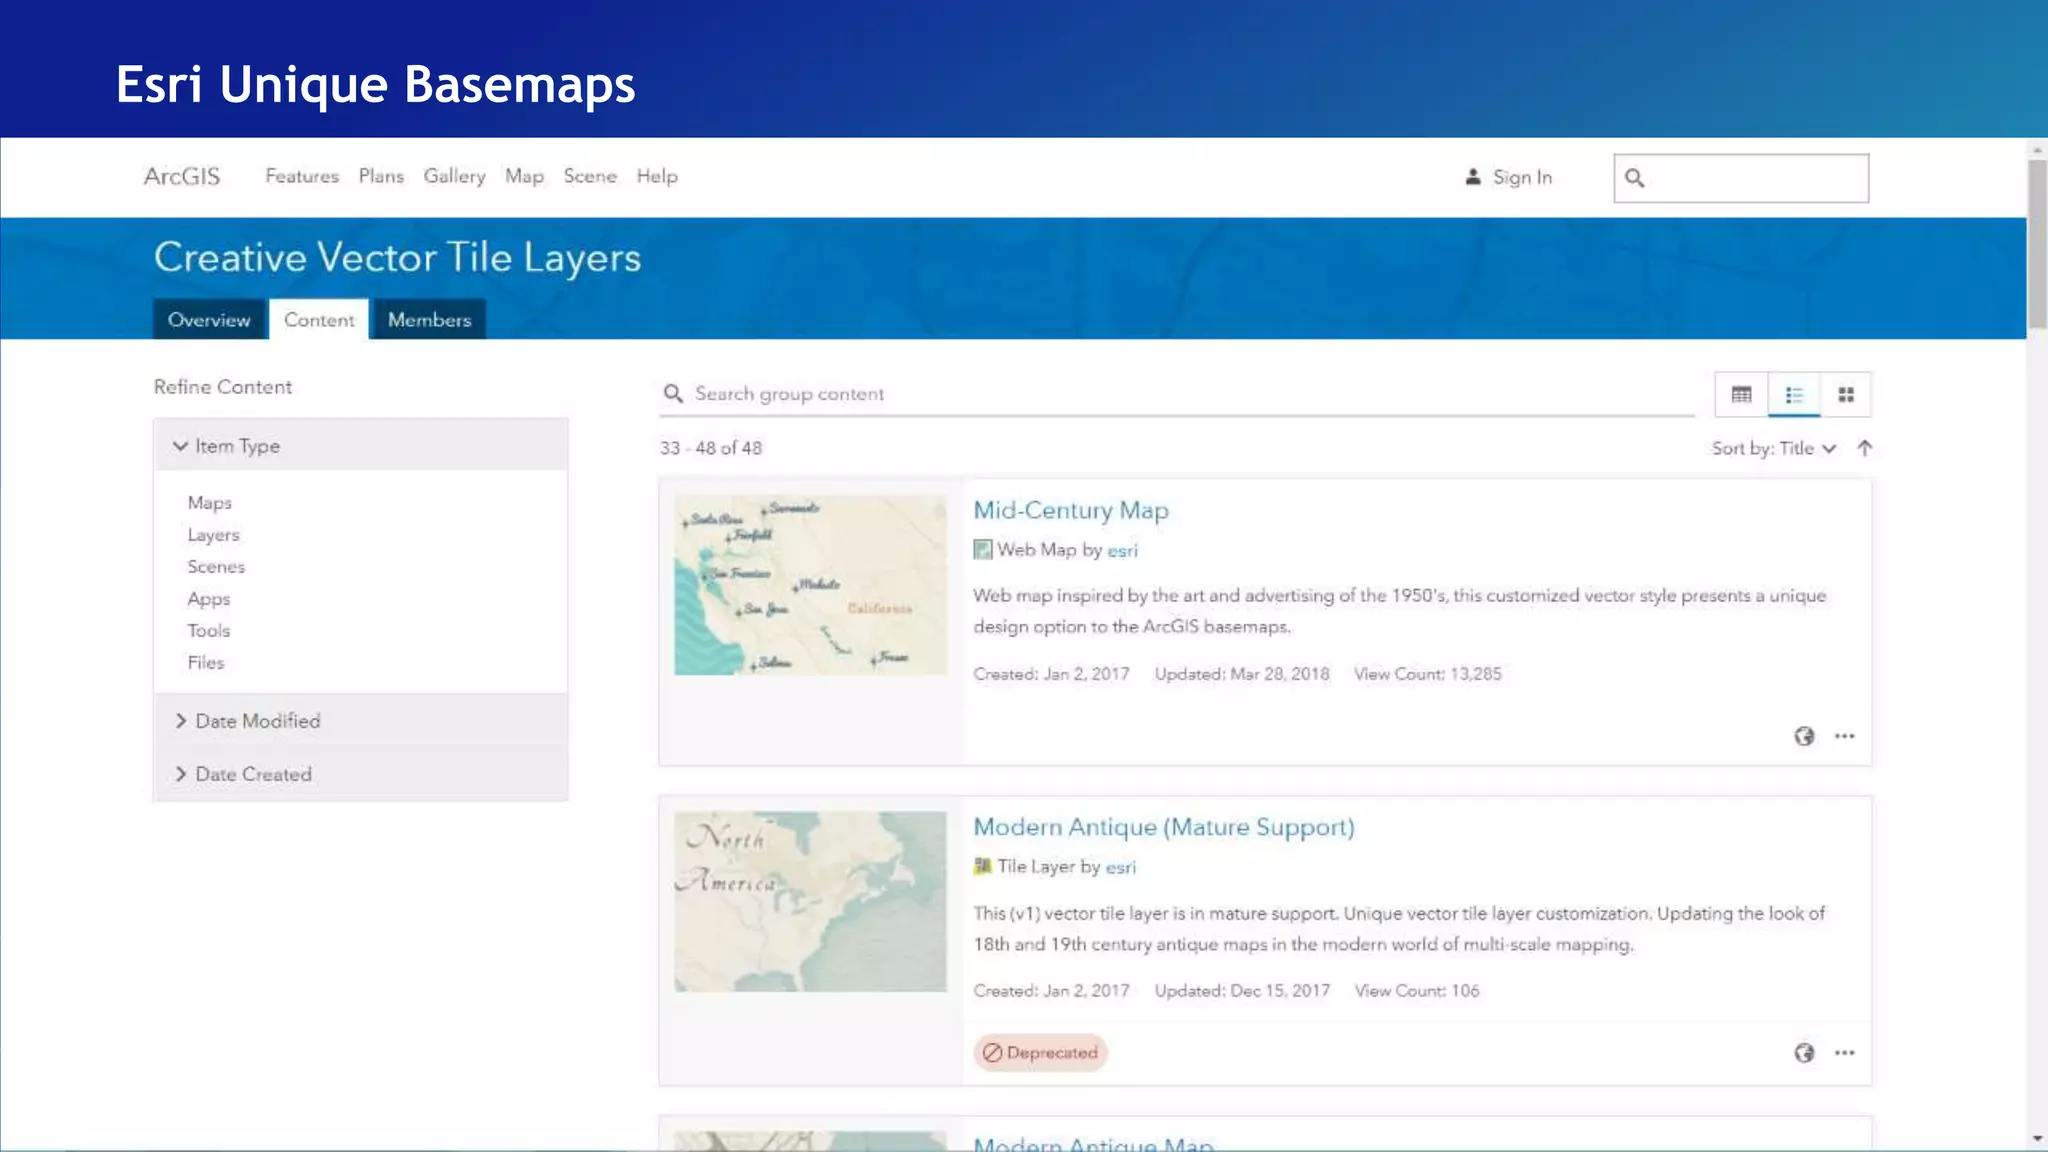Screen dimensions: 2048x1152
Task: Open Scene in the navigation
Action: point(590,176)
